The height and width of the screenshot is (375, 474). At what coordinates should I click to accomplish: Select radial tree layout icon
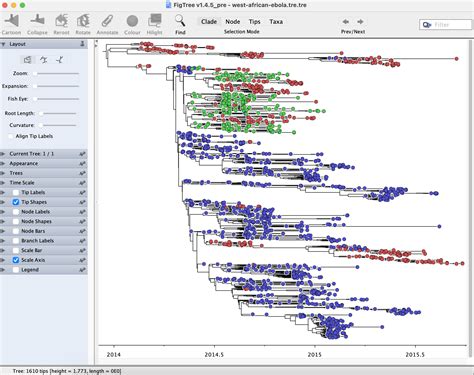point(60,60)
